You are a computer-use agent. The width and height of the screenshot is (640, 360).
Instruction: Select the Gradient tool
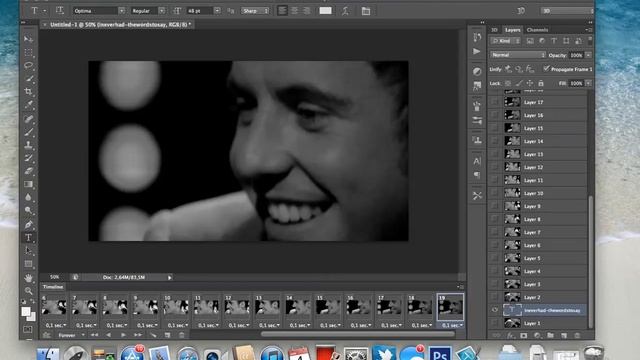(x=28, y=184)
